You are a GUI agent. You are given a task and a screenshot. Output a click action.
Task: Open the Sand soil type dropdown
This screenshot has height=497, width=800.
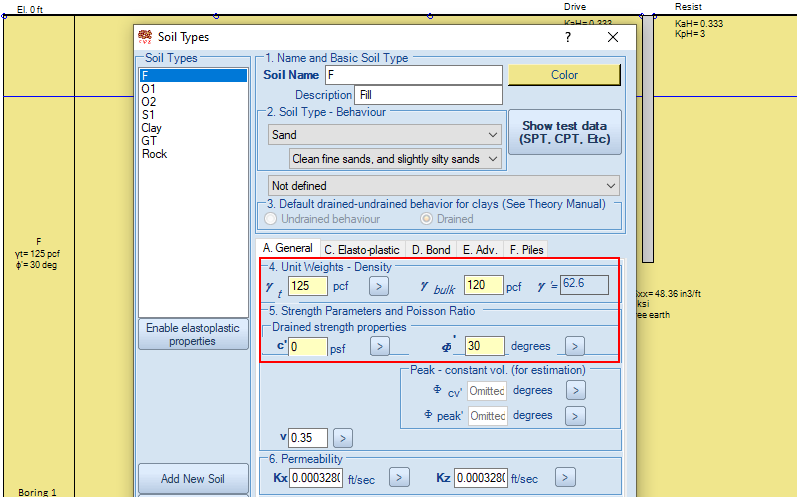point(385,135)
